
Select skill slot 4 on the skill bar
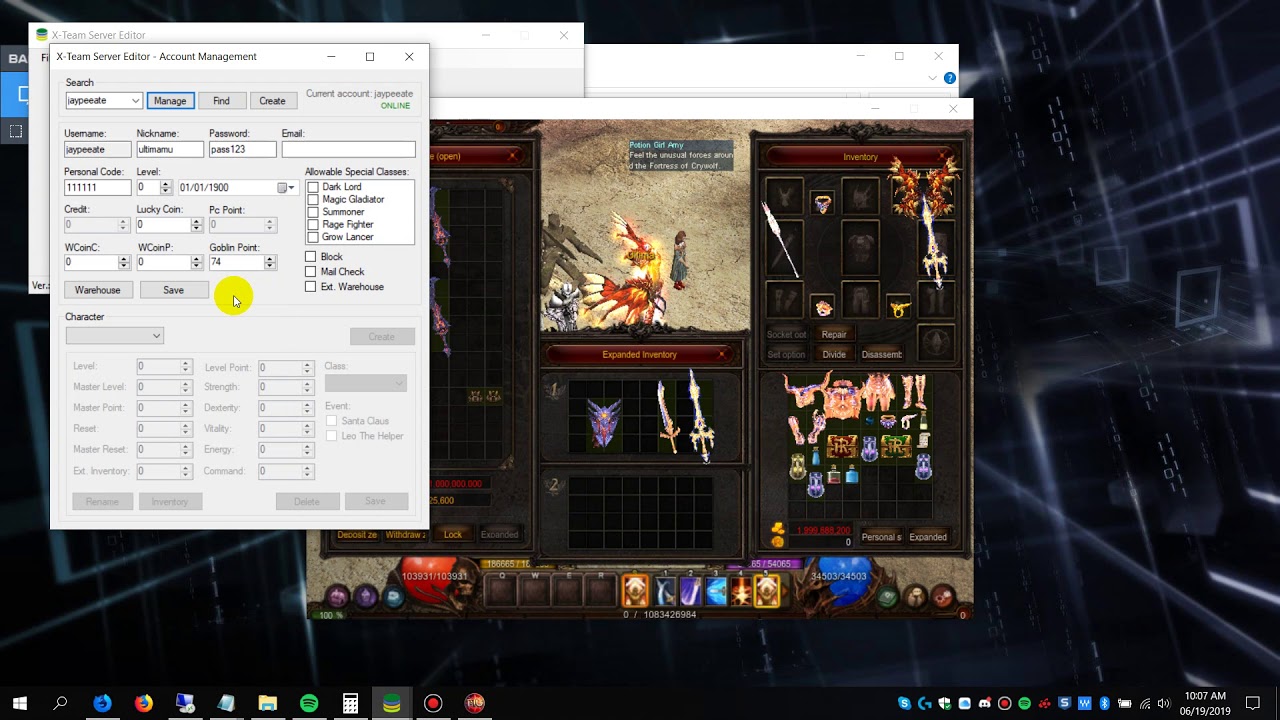[x=741, y=591]
